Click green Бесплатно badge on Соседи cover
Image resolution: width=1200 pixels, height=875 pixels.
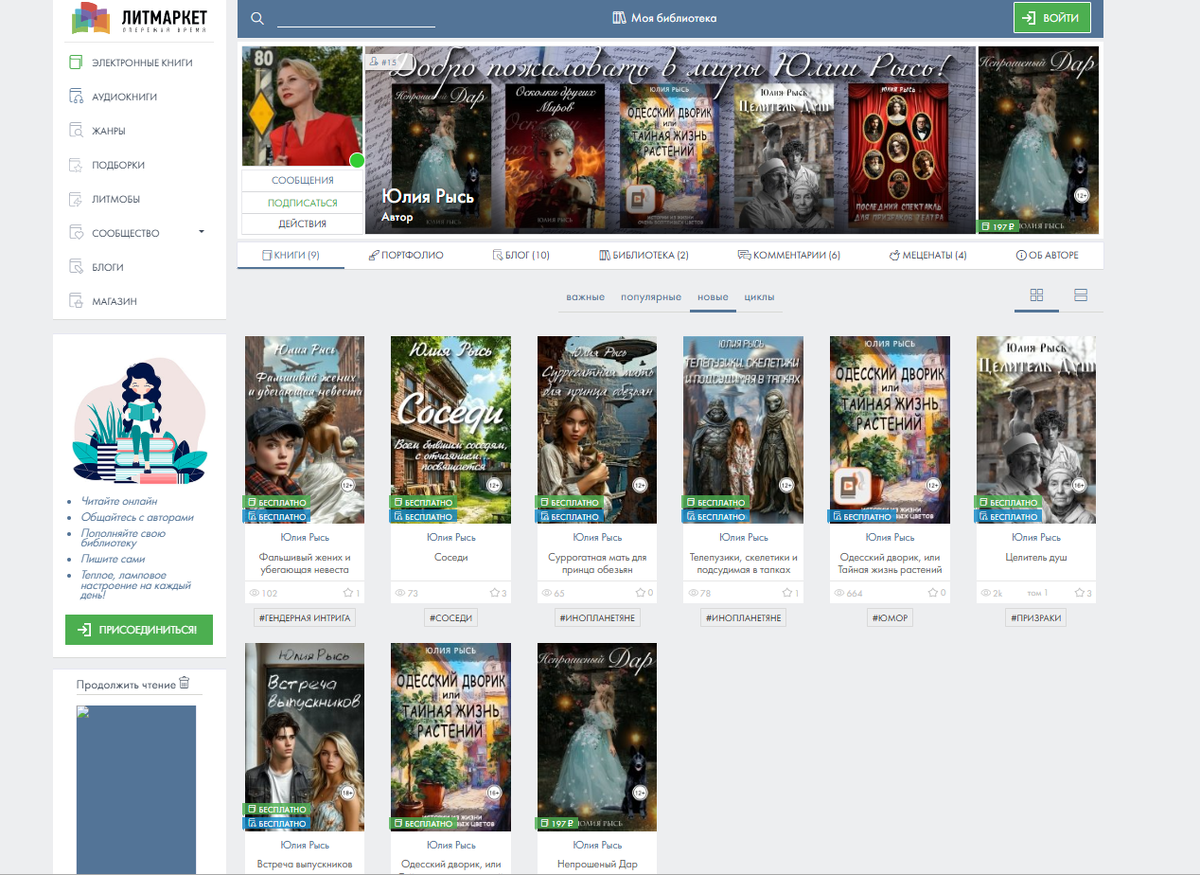click(423, 502)
